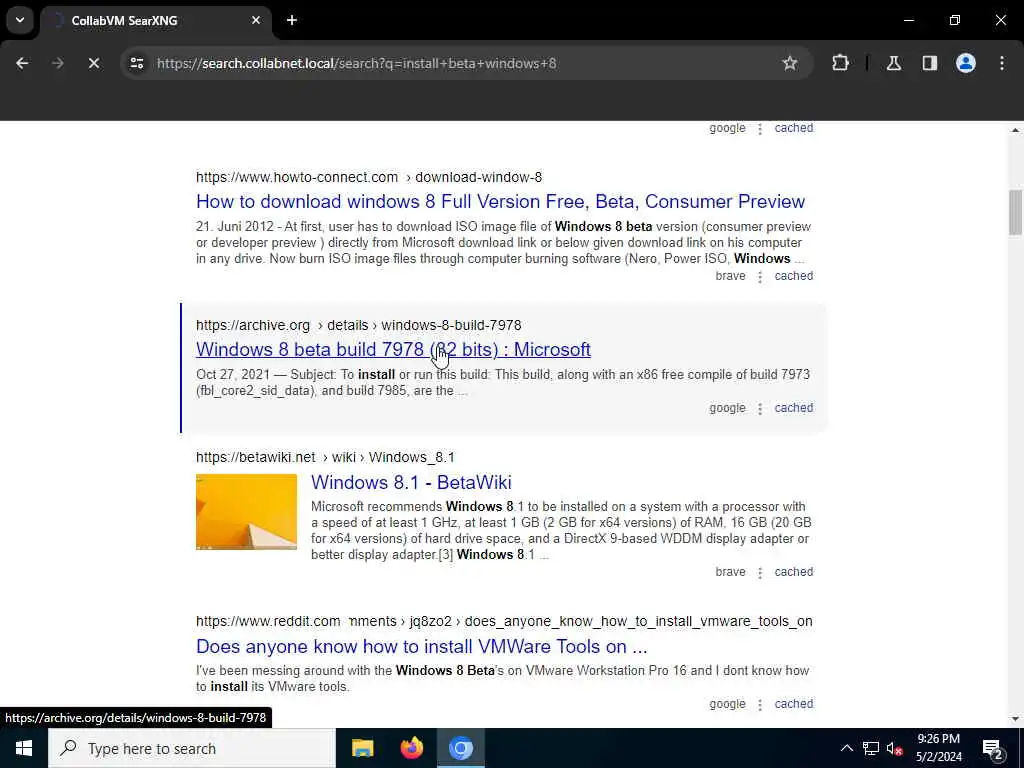Open Chrome Labs flask icon
Image resolution: width=1024 pixels, height=768 pixels.
[893, 63]
